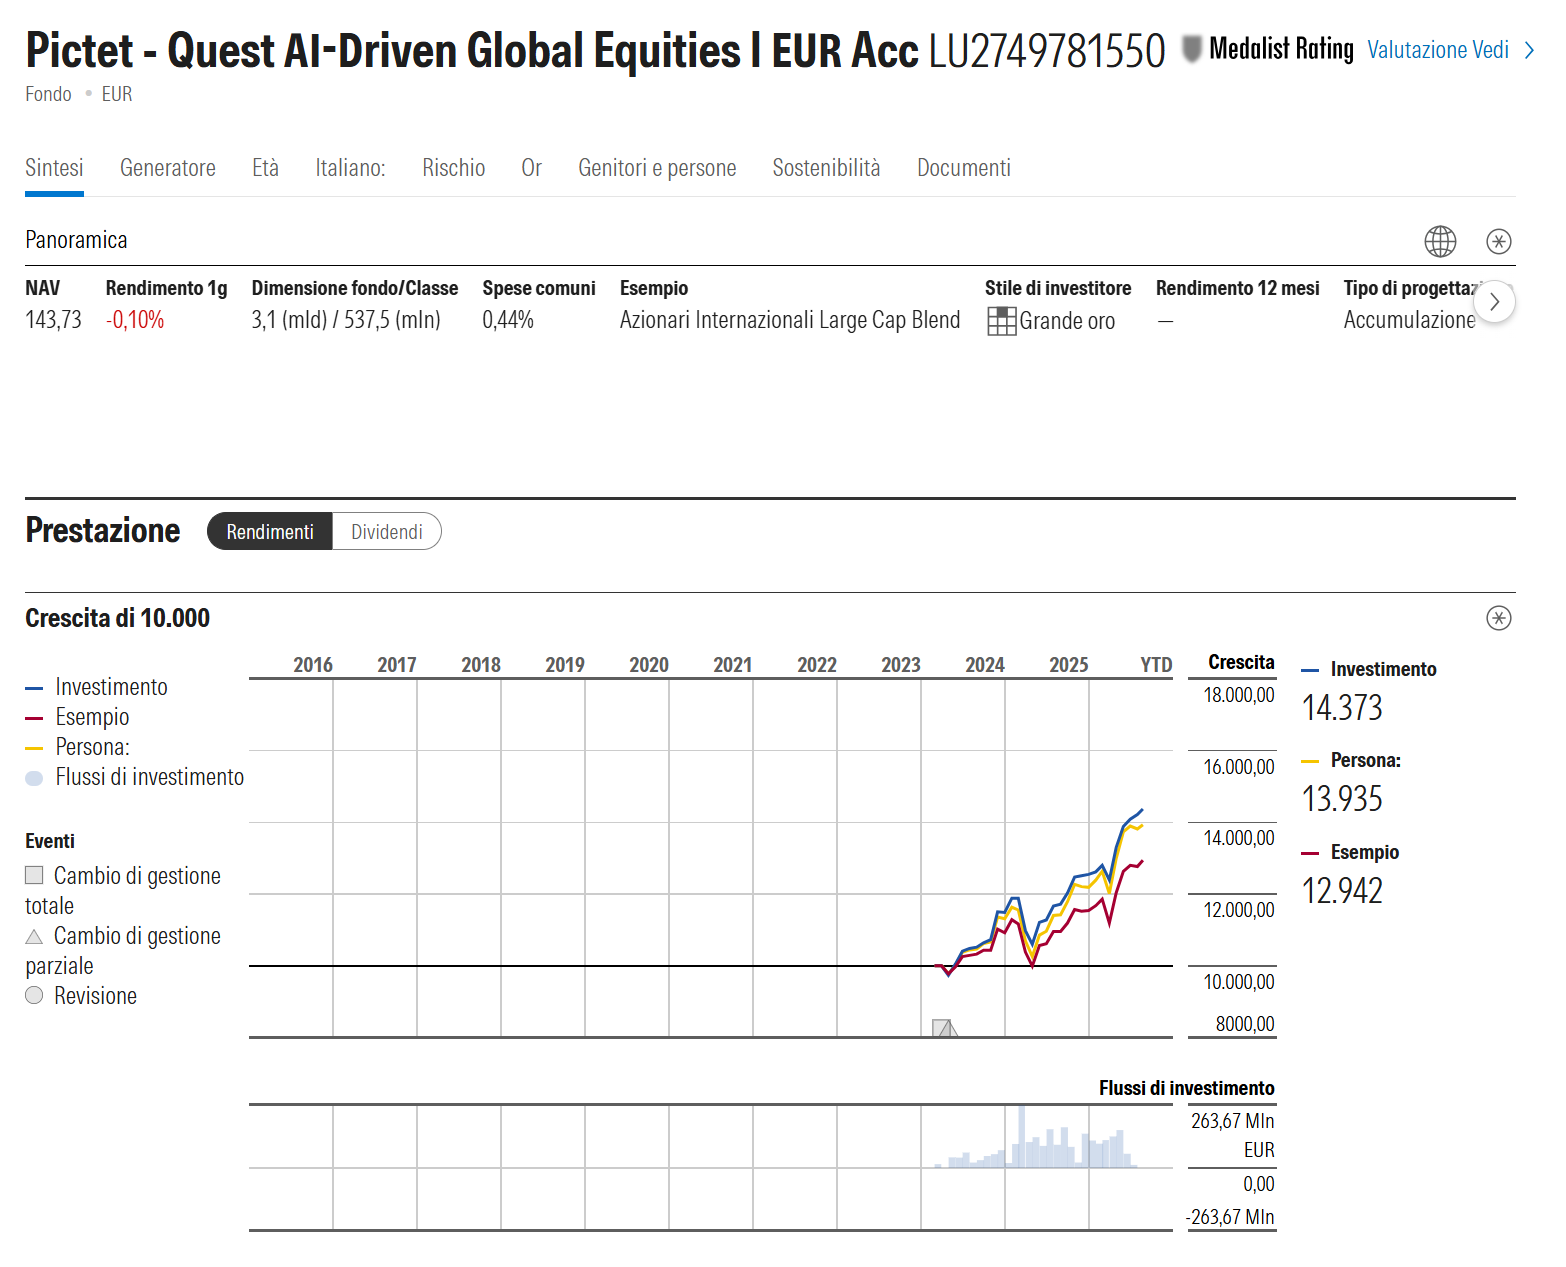The width and height of the screenshot is (1566, 1267).
Task: Go to the Italiano: tab
Action: tap(350, 167)
